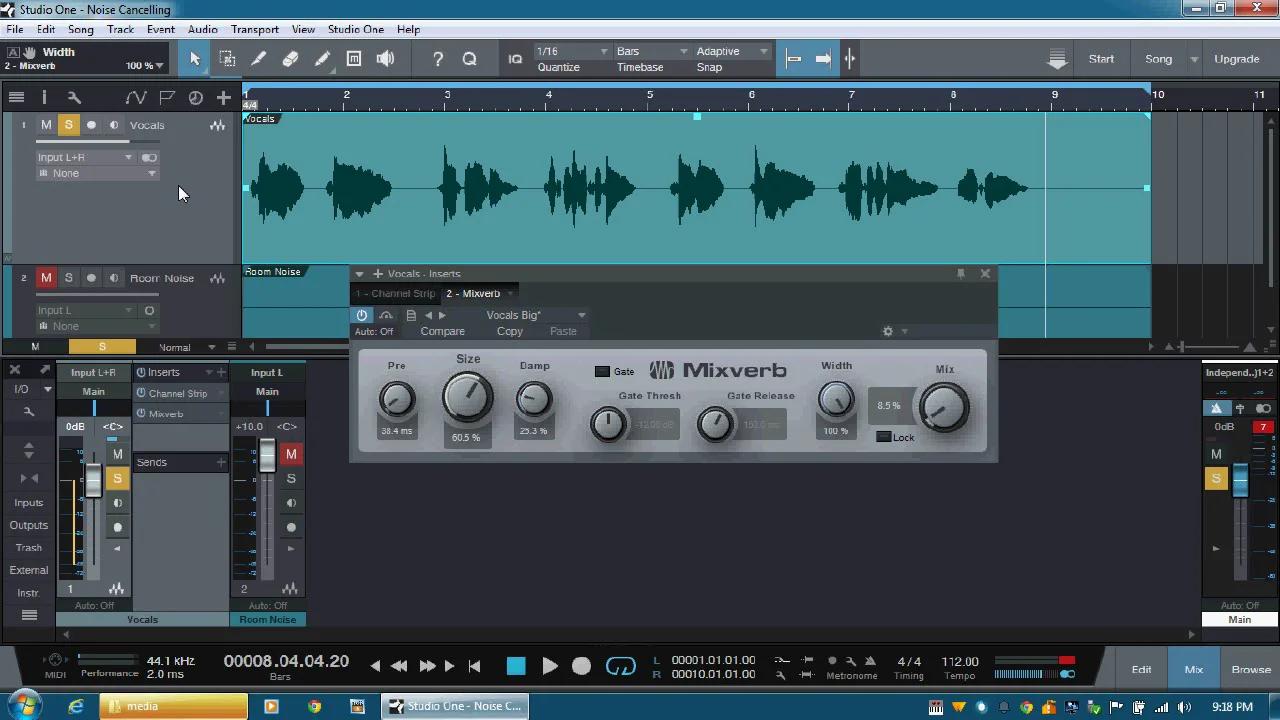Select the Eraser tool

pyautogui.click(x=290, y=58)
